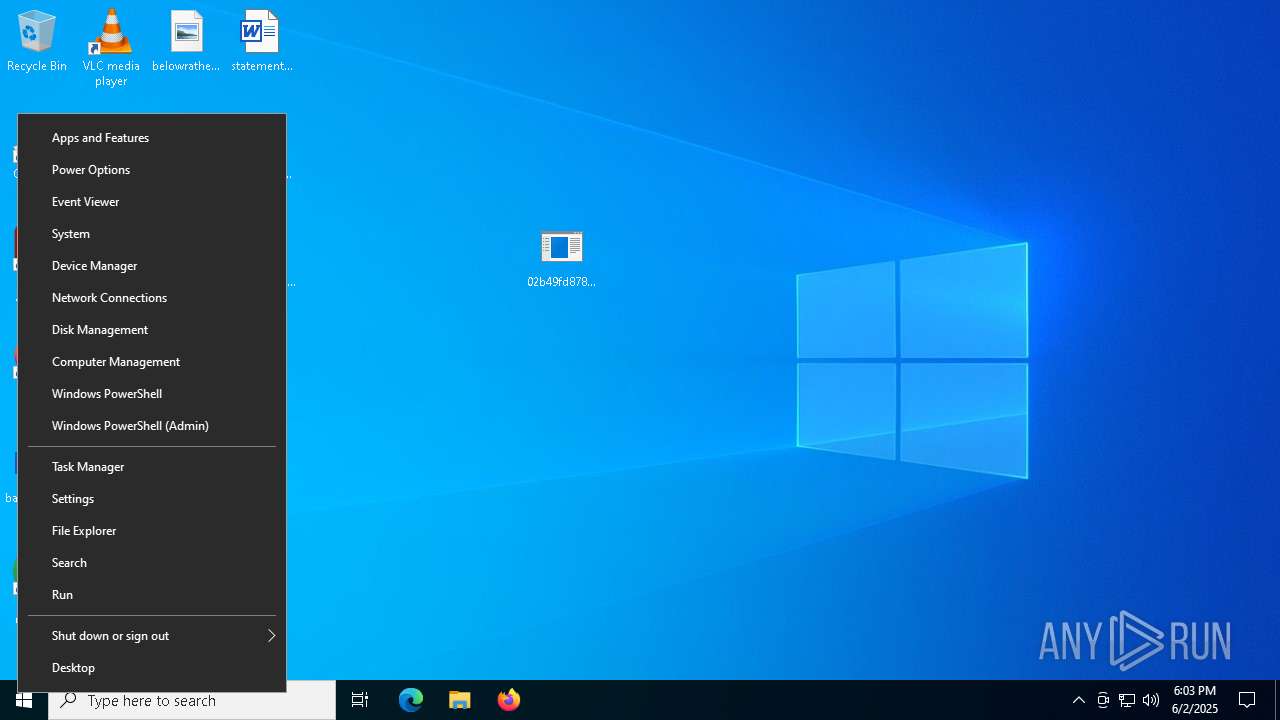This screenshot has width=1280, height=720.
Task: Launch Firefox from the taskbar
Action: pyautogui.click(x=509, y=700)
